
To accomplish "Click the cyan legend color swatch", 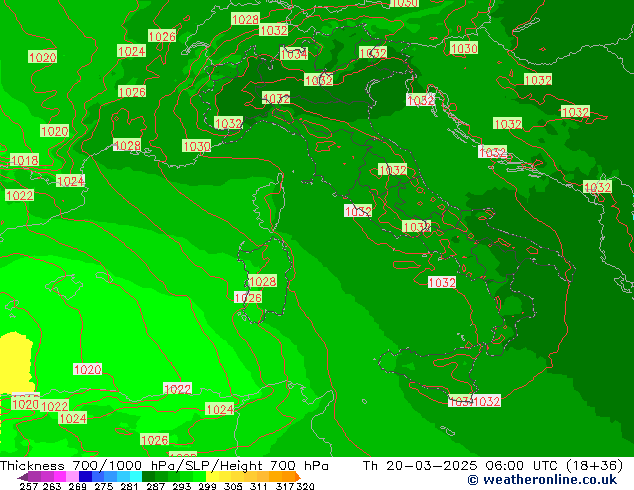I will coord(136,476).
